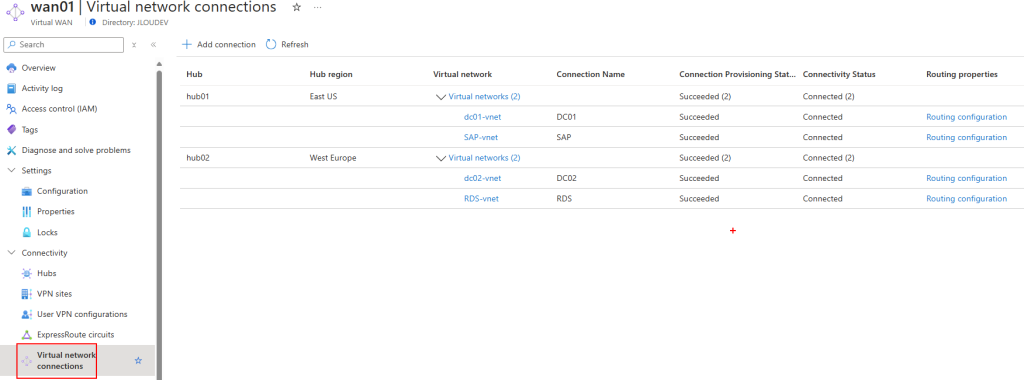The image size is (1024, 380).
Task: Click the Locks padlock icon
Action: (x=27, y=232)
